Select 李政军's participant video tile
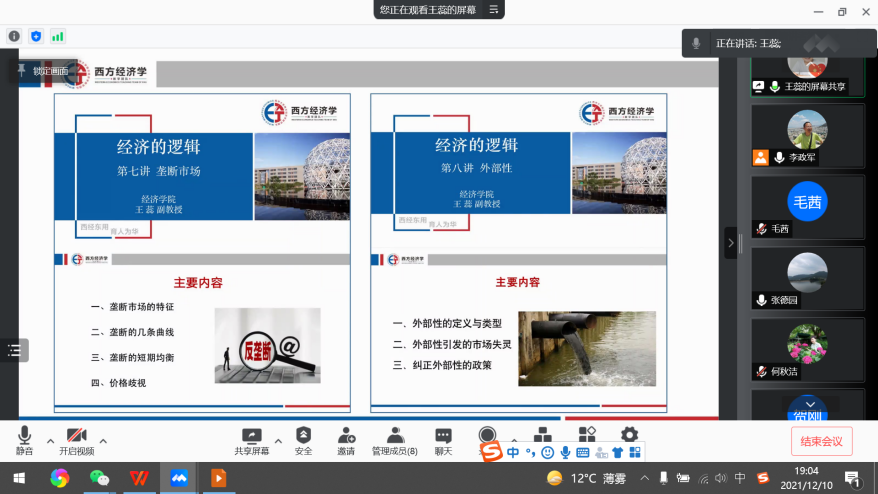Viewport: 878px width, 494px height. point(807,136)
